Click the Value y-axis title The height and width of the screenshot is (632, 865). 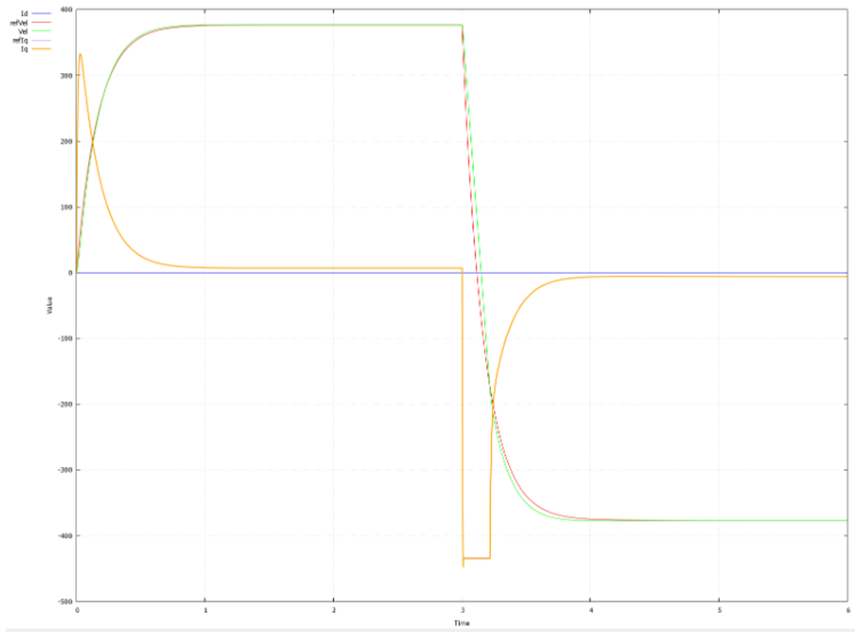click(x=49, y=306)
